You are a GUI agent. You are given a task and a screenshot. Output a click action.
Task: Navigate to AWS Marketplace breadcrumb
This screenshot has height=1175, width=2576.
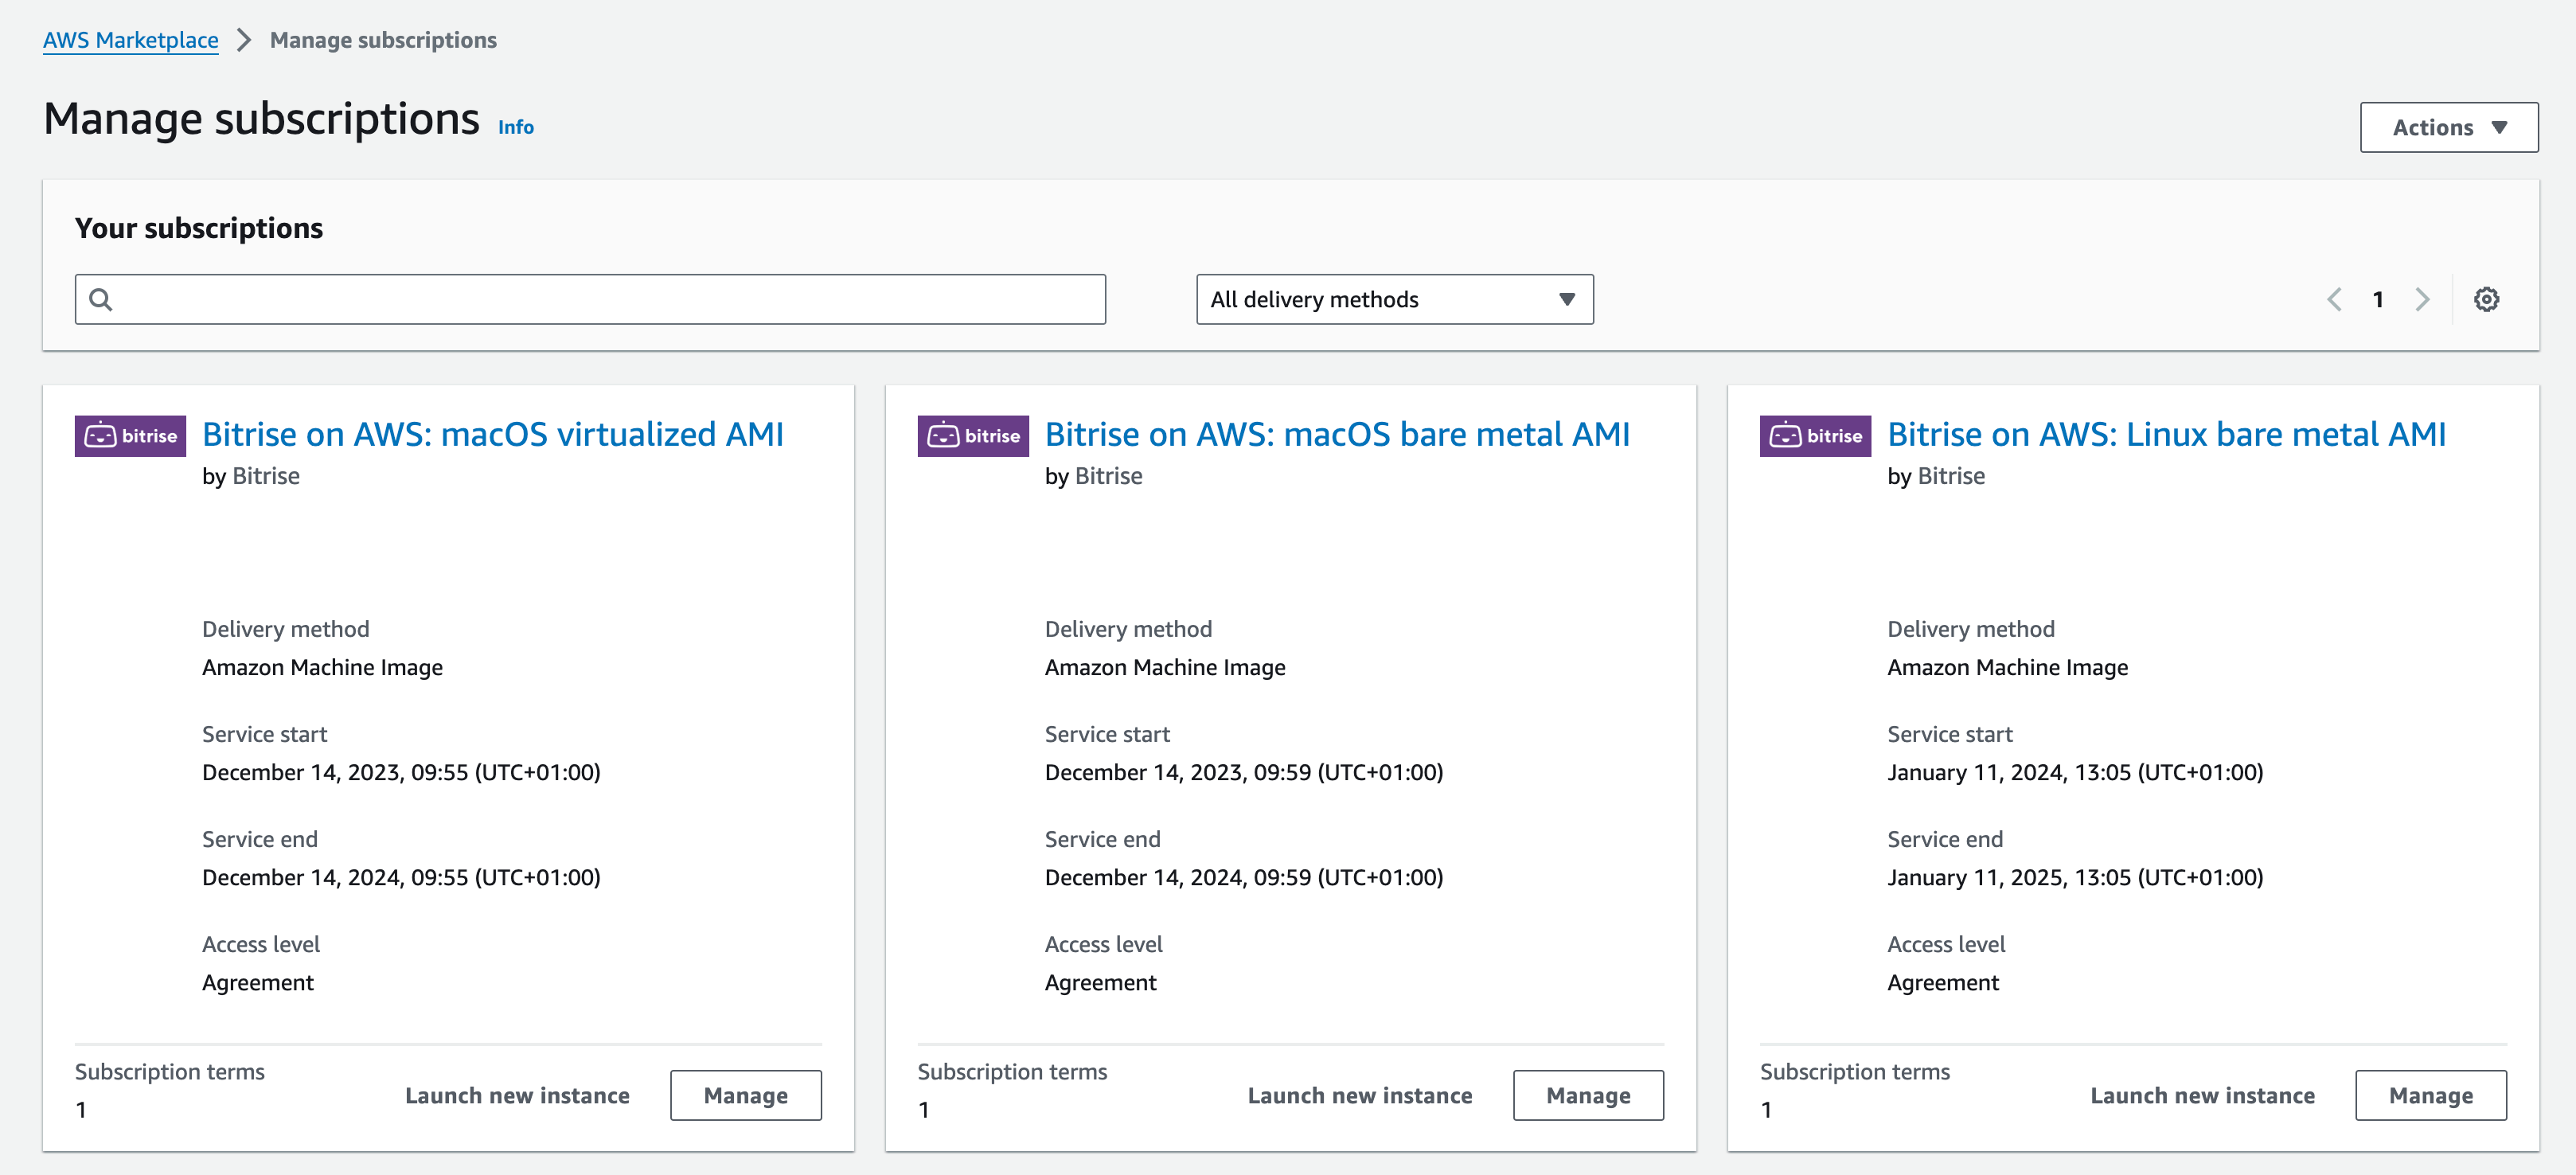(x=130, y=40)
